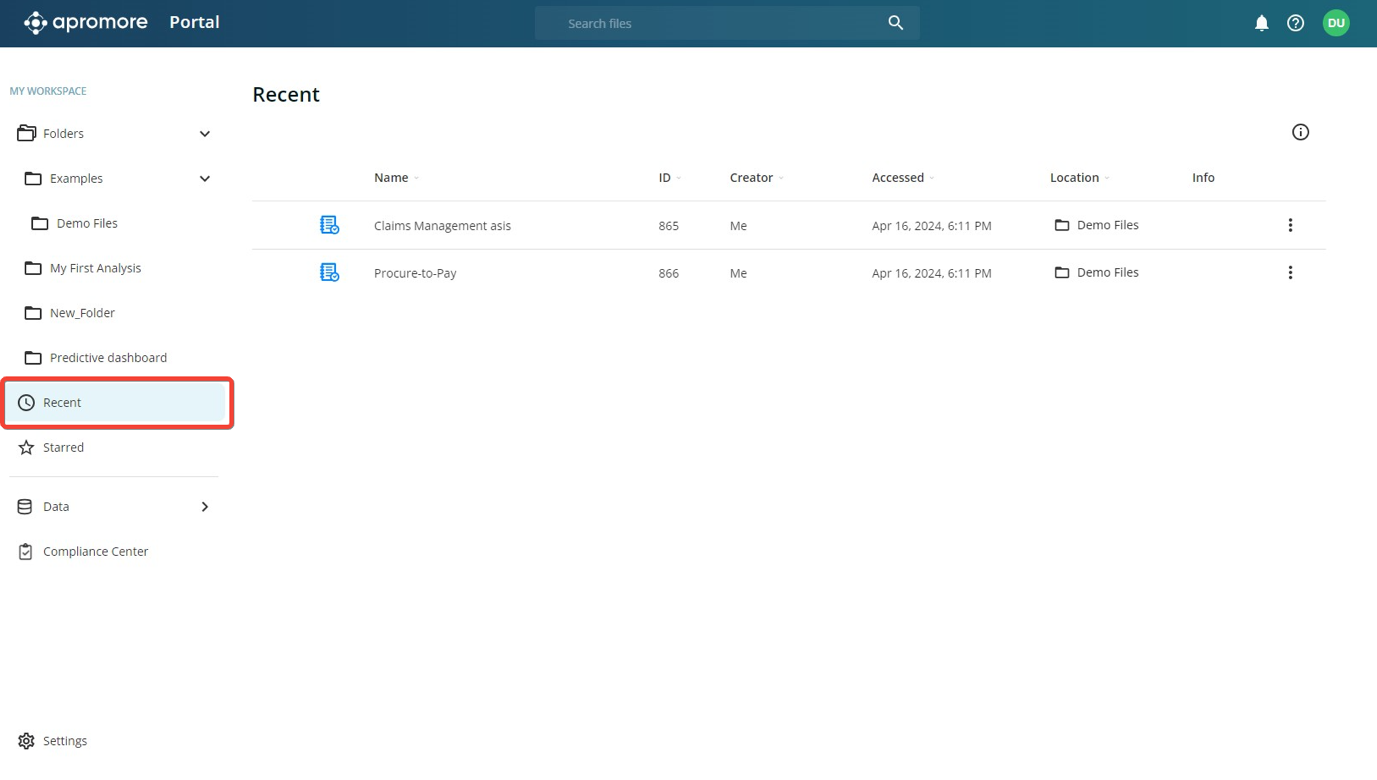Open the help question mark icon
The width and height of the screenshot is (1377, 780).
pyautogui.click(x=1295, y=23)
